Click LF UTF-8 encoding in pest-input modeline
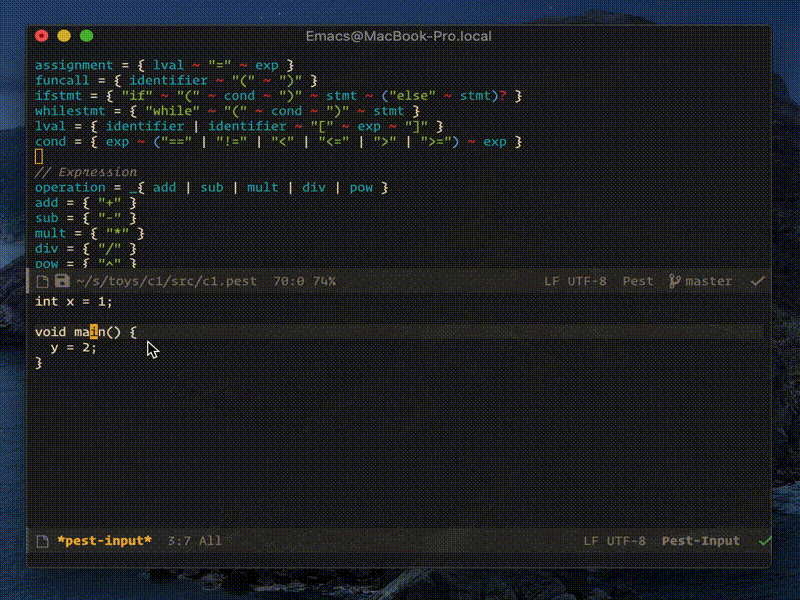800x600 pixels. 614,541
